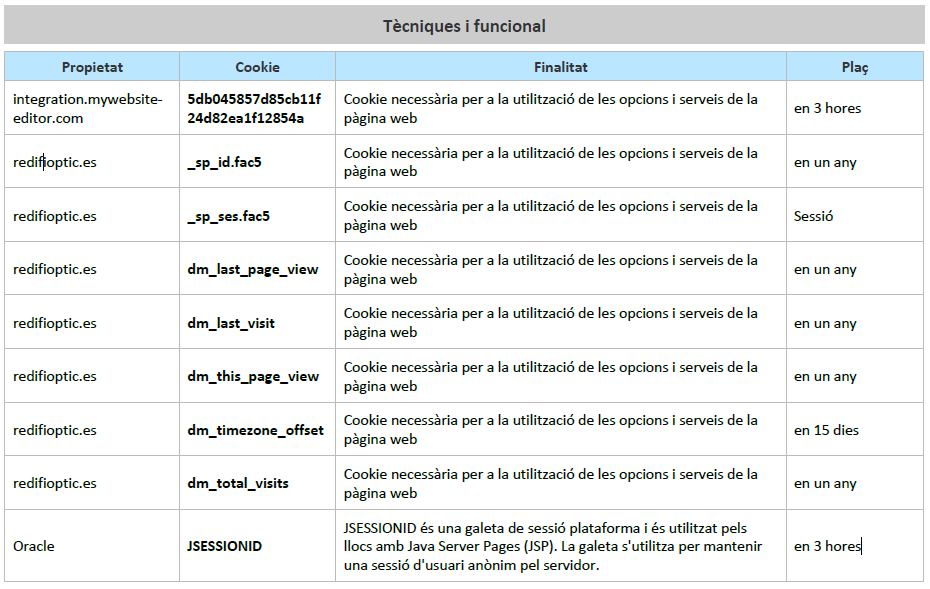Click the integration.mywebsite-editor.com property cell

point(87,108)
